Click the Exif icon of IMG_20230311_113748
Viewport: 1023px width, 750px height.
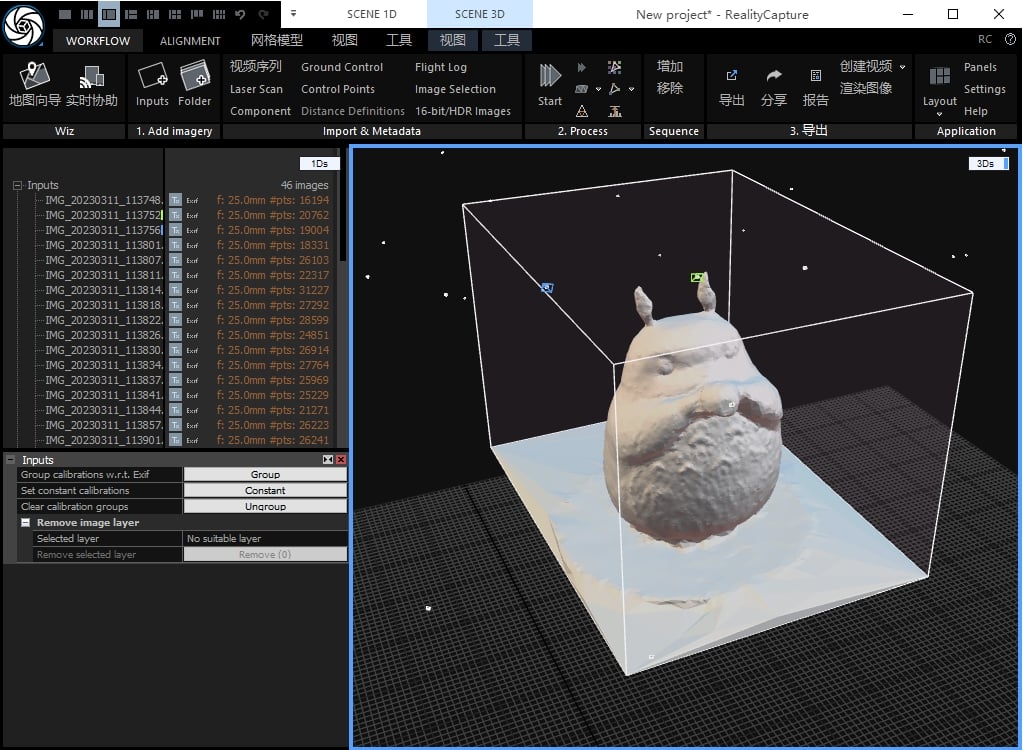coord(192,200)
